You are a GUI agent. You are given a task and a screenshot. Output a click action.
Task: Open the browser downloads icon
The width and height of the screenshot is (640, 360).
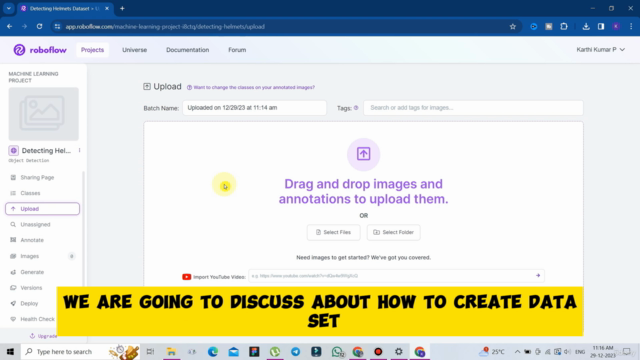[x=586, y=26]
